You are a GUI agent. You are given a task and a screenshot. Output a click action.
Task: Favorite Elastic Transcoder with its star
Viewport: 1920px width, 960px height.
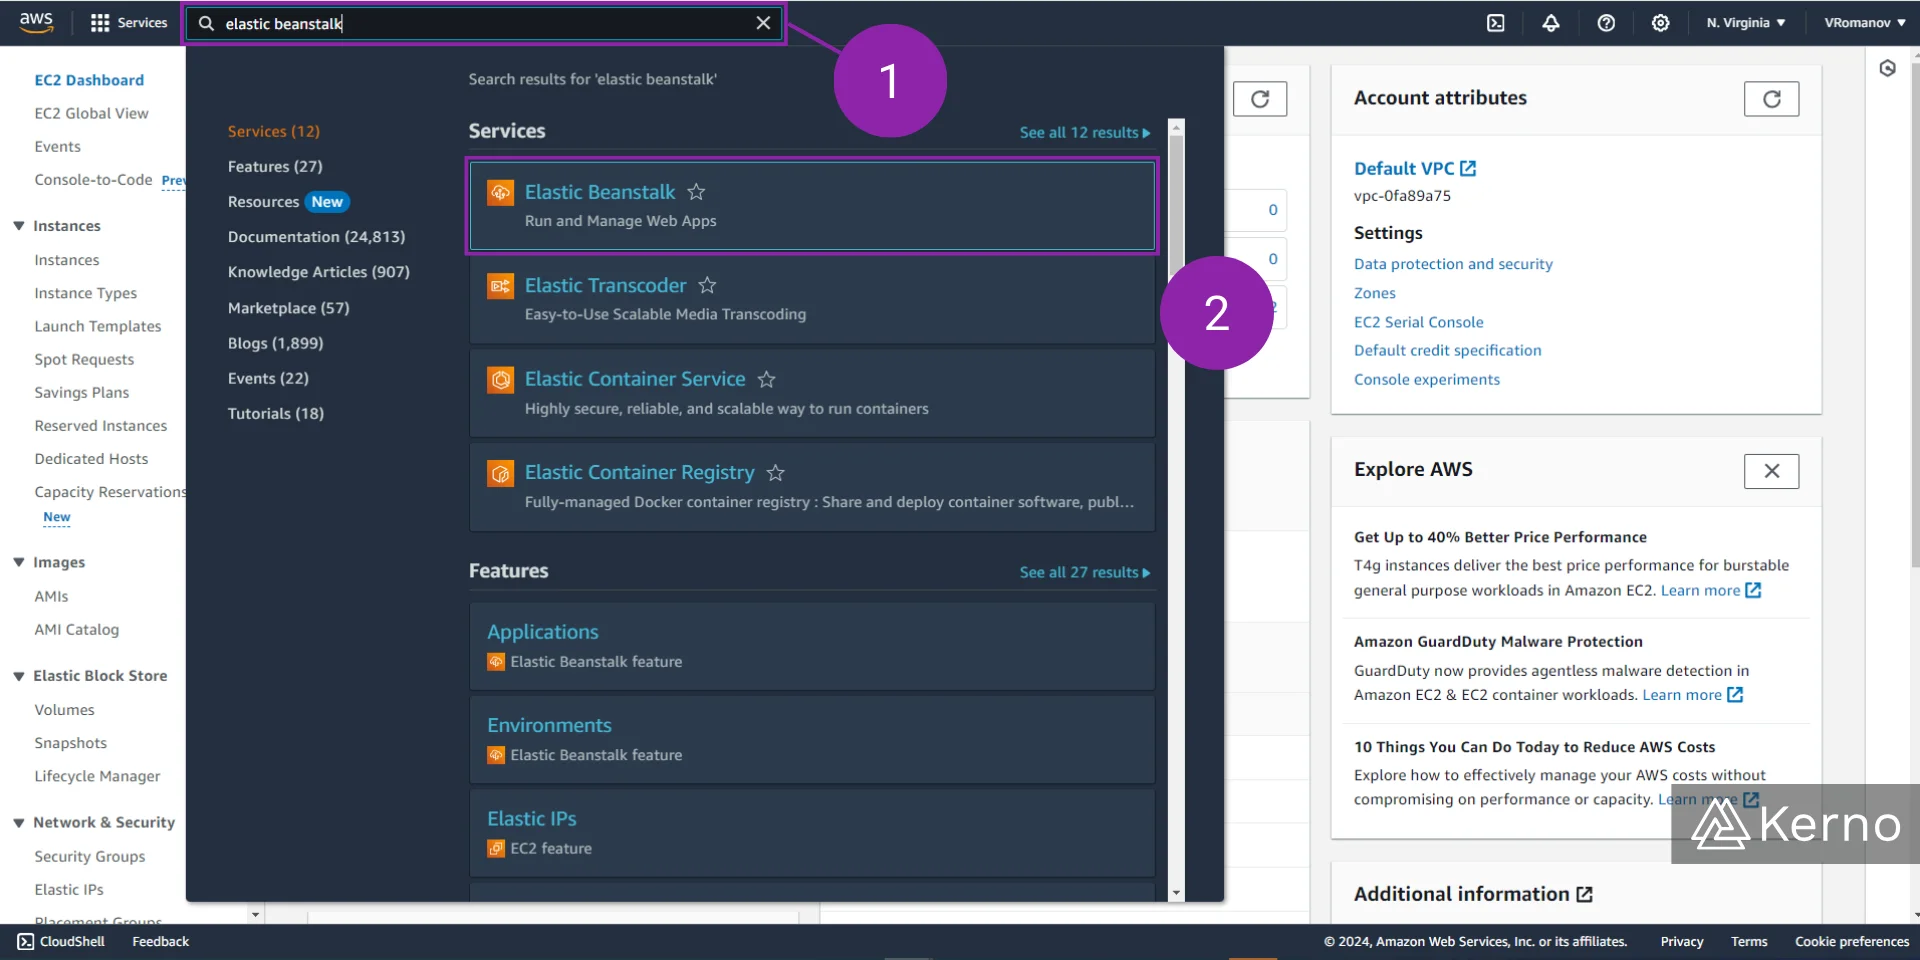707,285
